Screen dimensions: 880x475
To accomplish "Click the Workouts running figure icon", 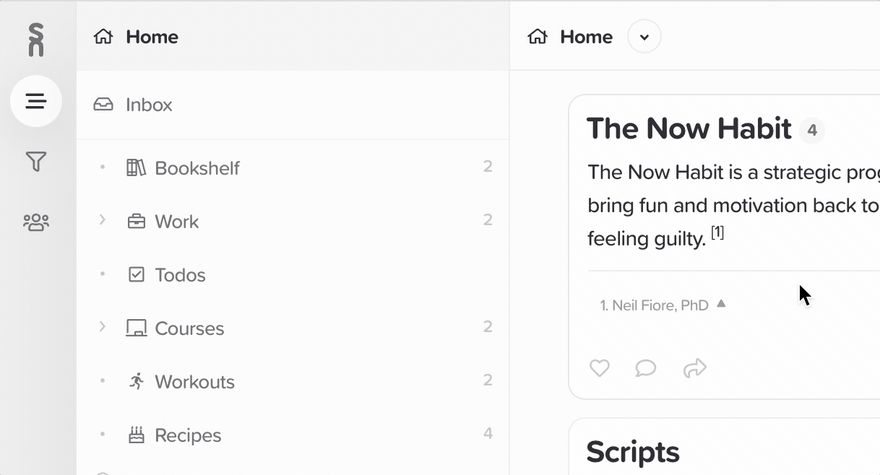I will [136, 381].
